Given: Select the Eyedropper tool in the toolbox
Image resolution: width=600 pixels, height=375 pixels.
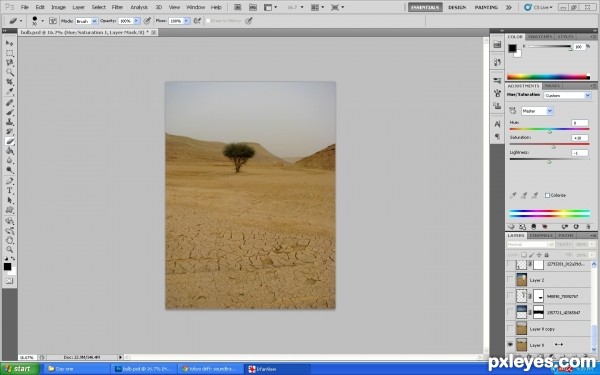Looking at the screenshot, I should coord(10,91).
